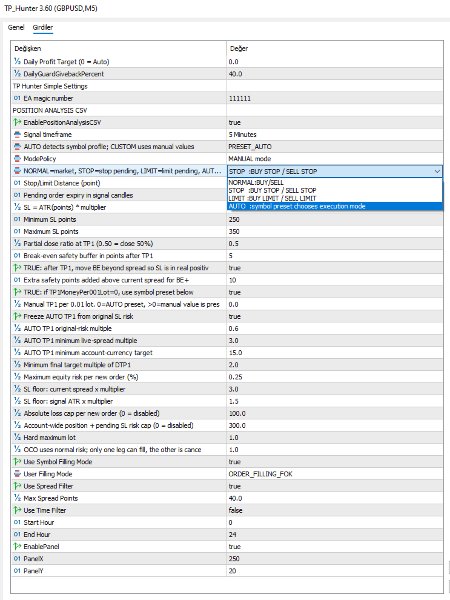Select Minimum final target multiple of DTP1 row
450x600 pixels.
[227, 365]
